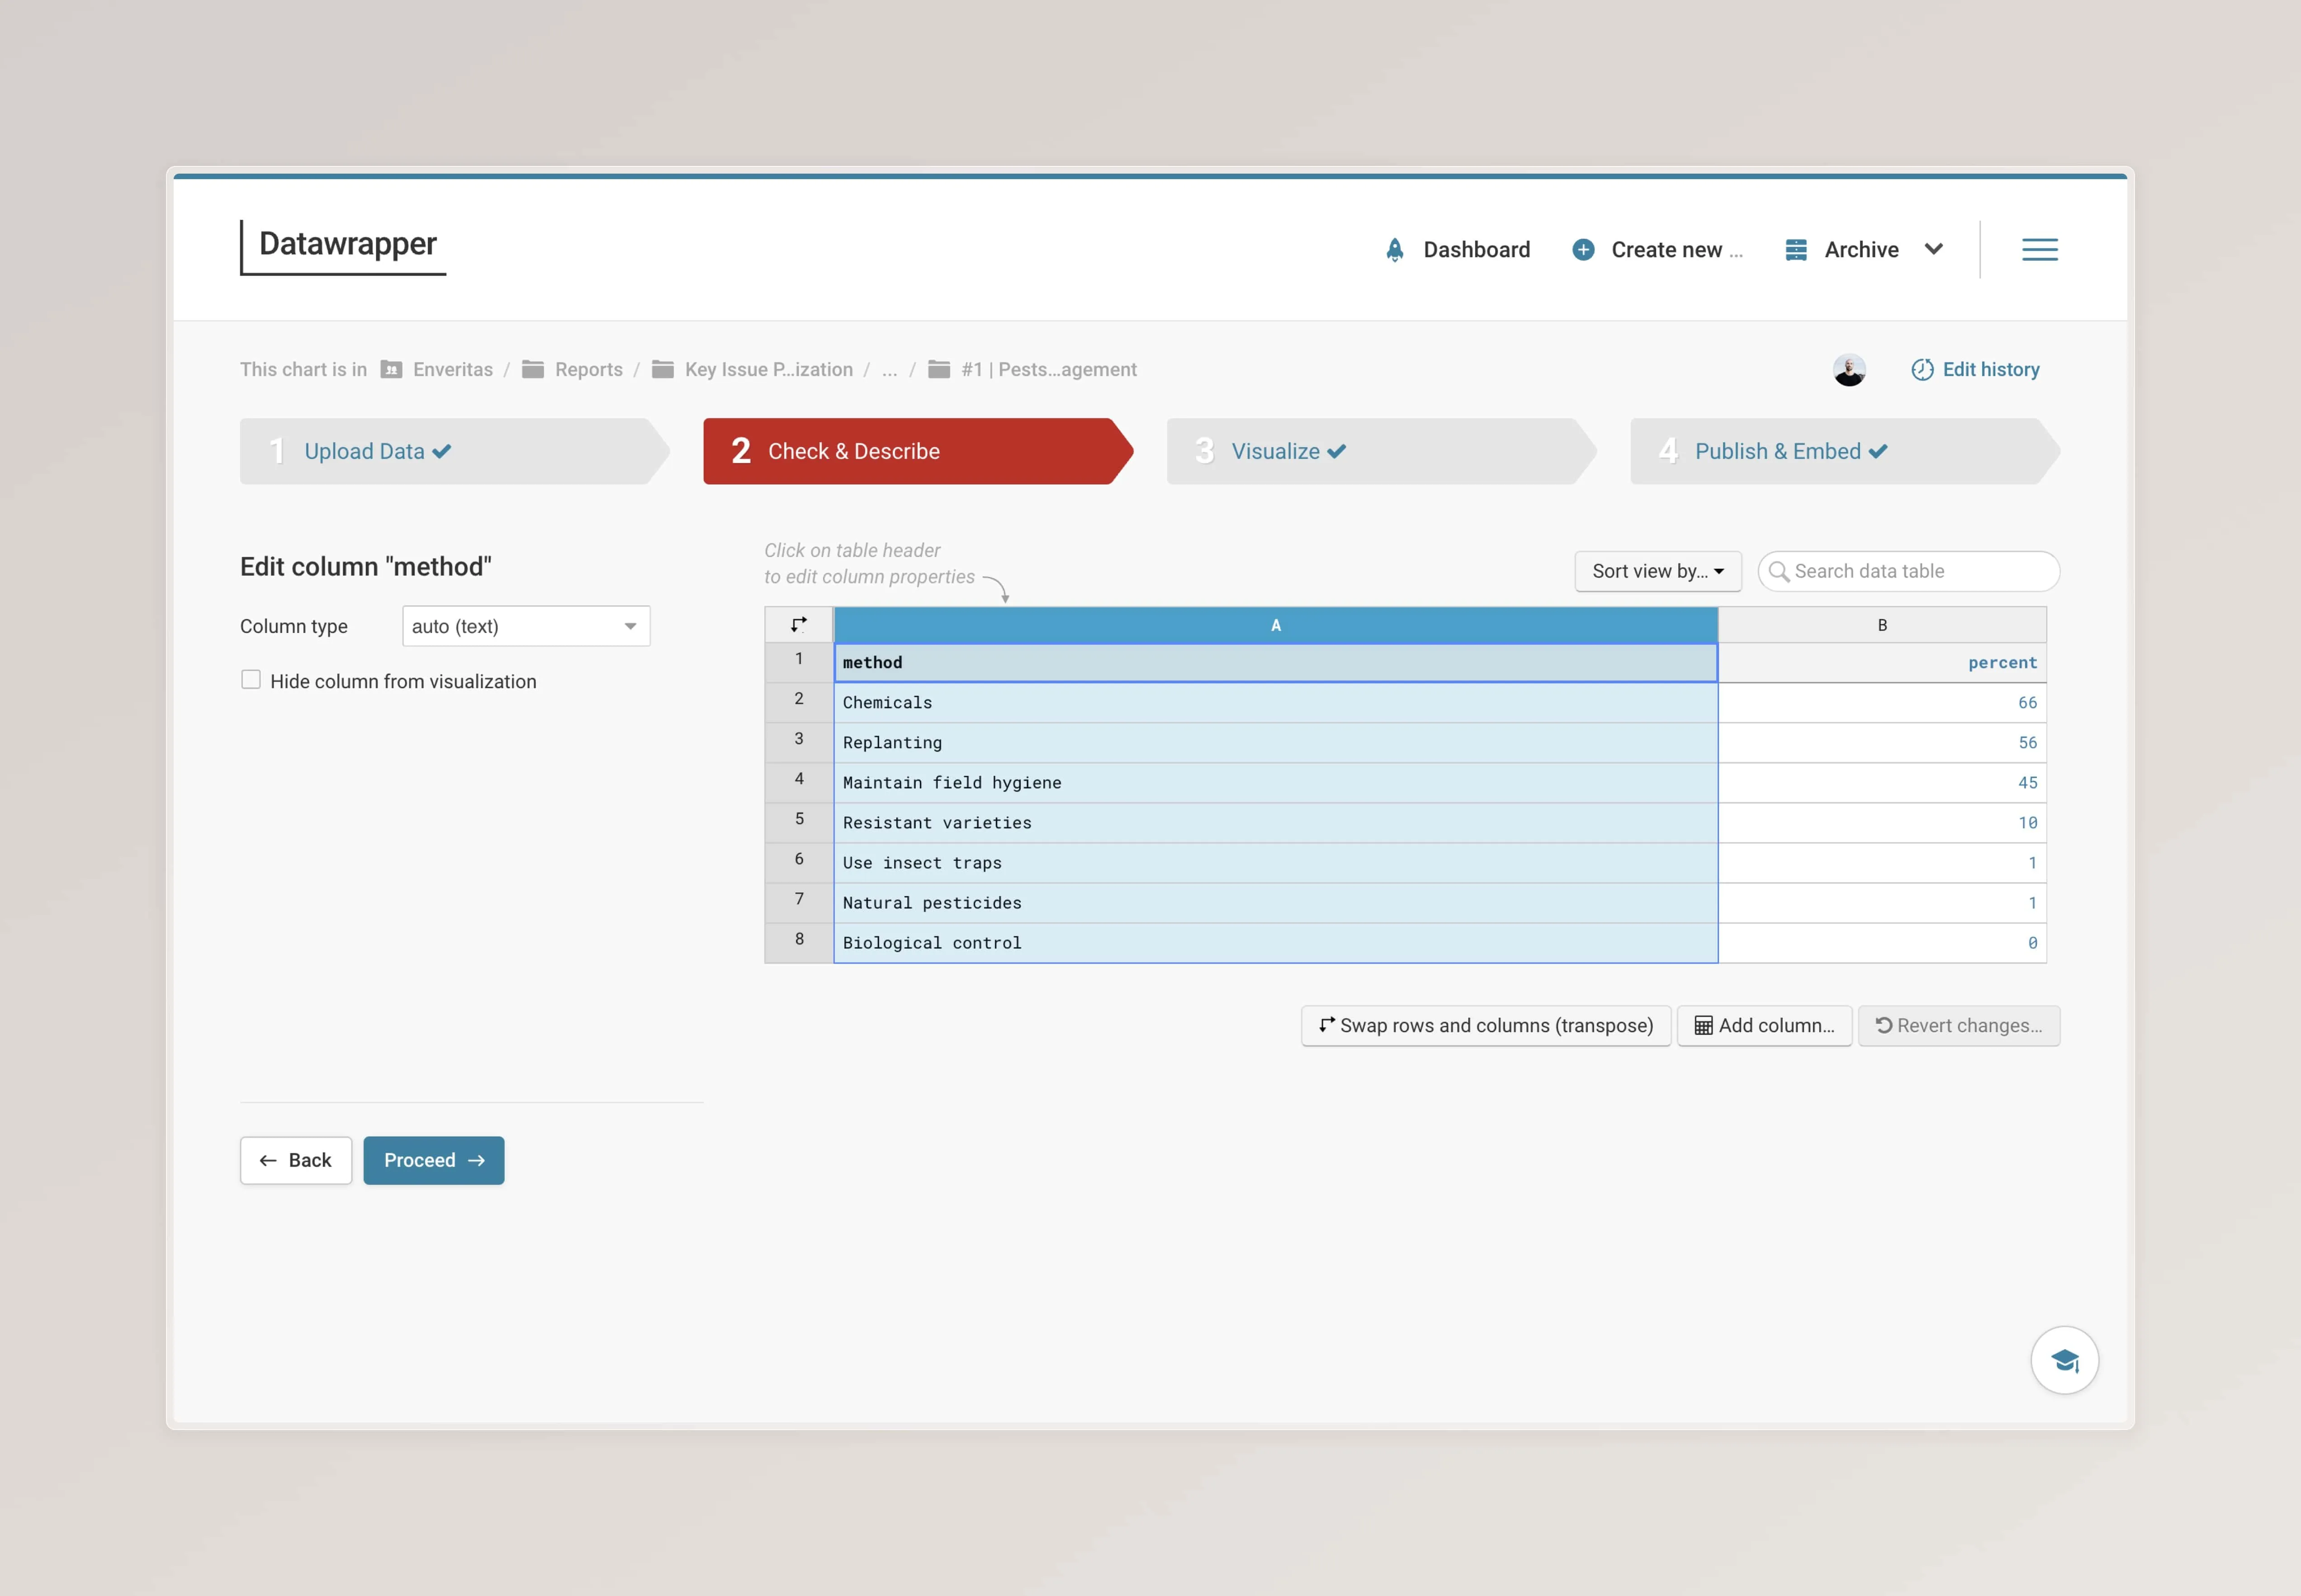Expand the Archive chevron in the header
The height and width of the screenshot is (1596, 2301).
(1933, 250)
